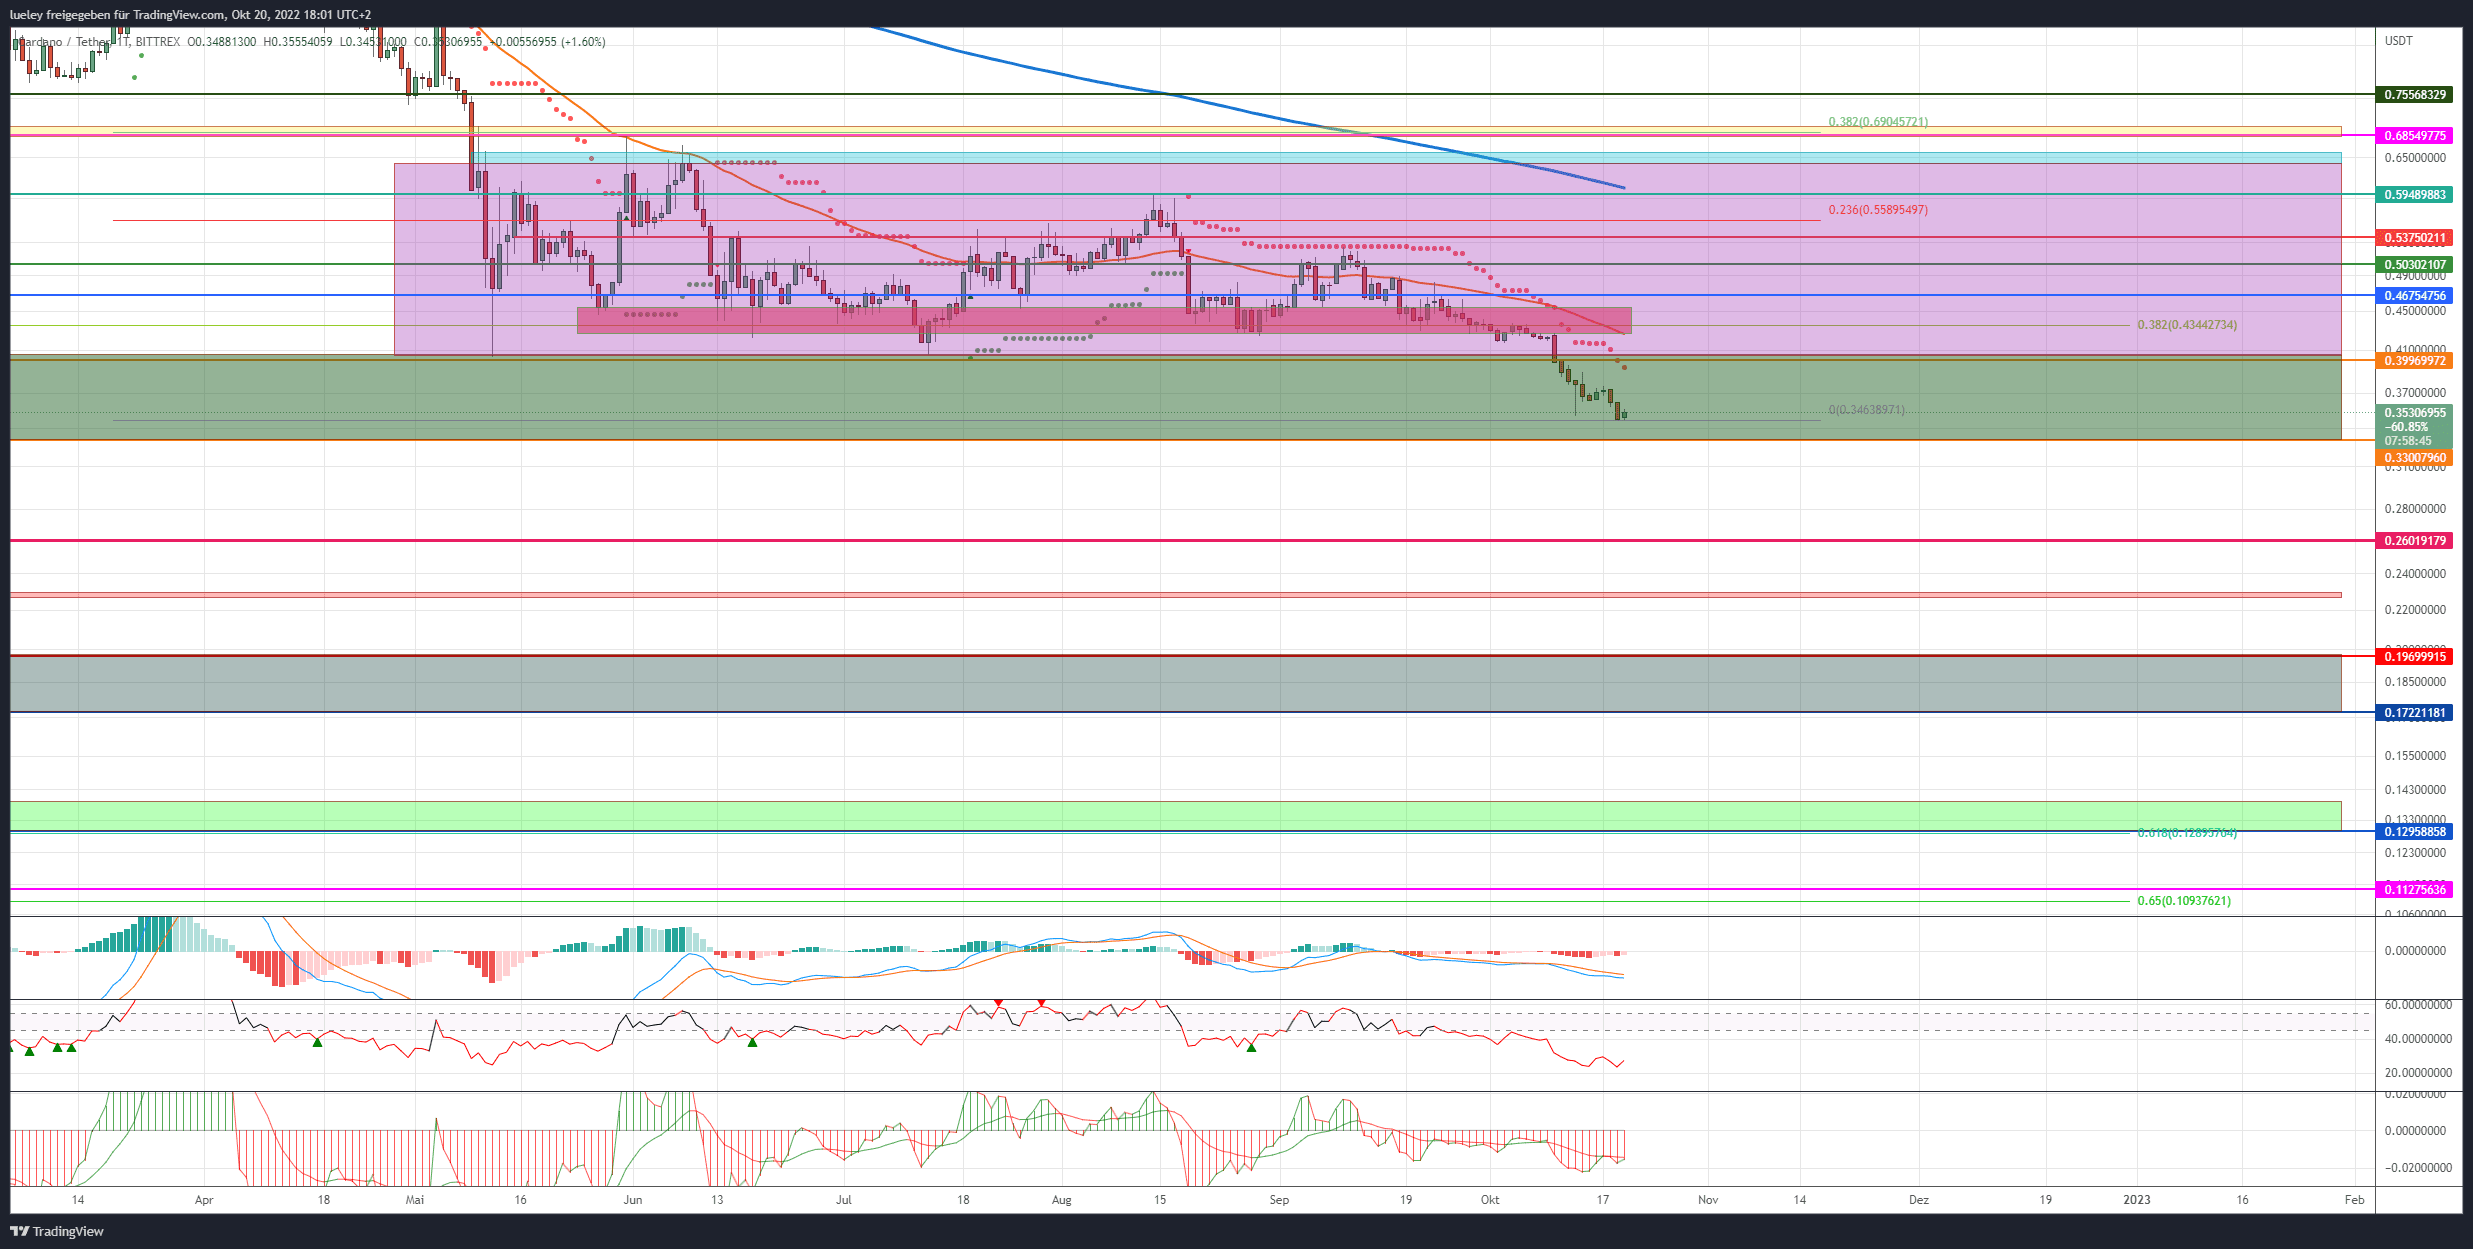Click the red 0.19699915 price label
Screen dimensions: 2473x1249
(2415, 656)
